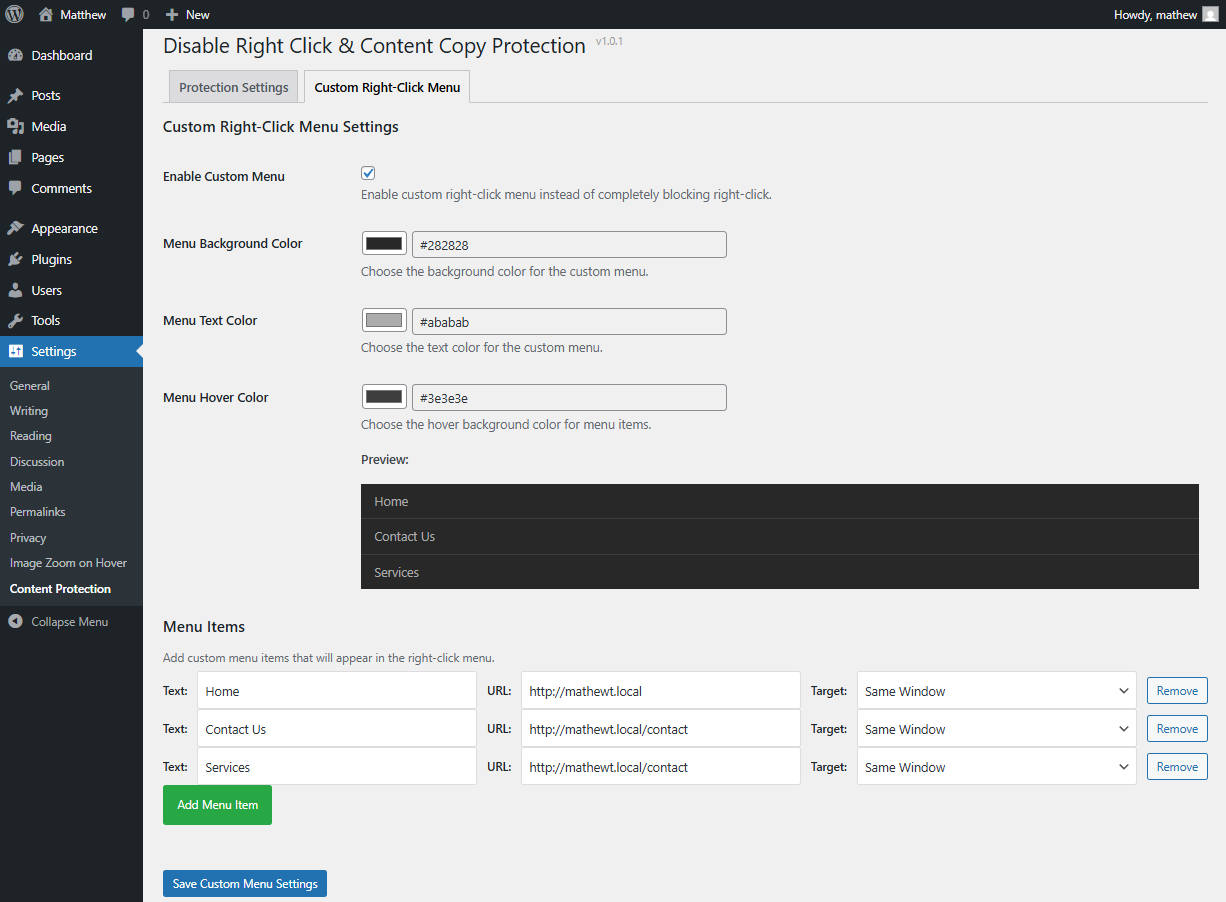Select the Media library icon

(x=17, y=126)
